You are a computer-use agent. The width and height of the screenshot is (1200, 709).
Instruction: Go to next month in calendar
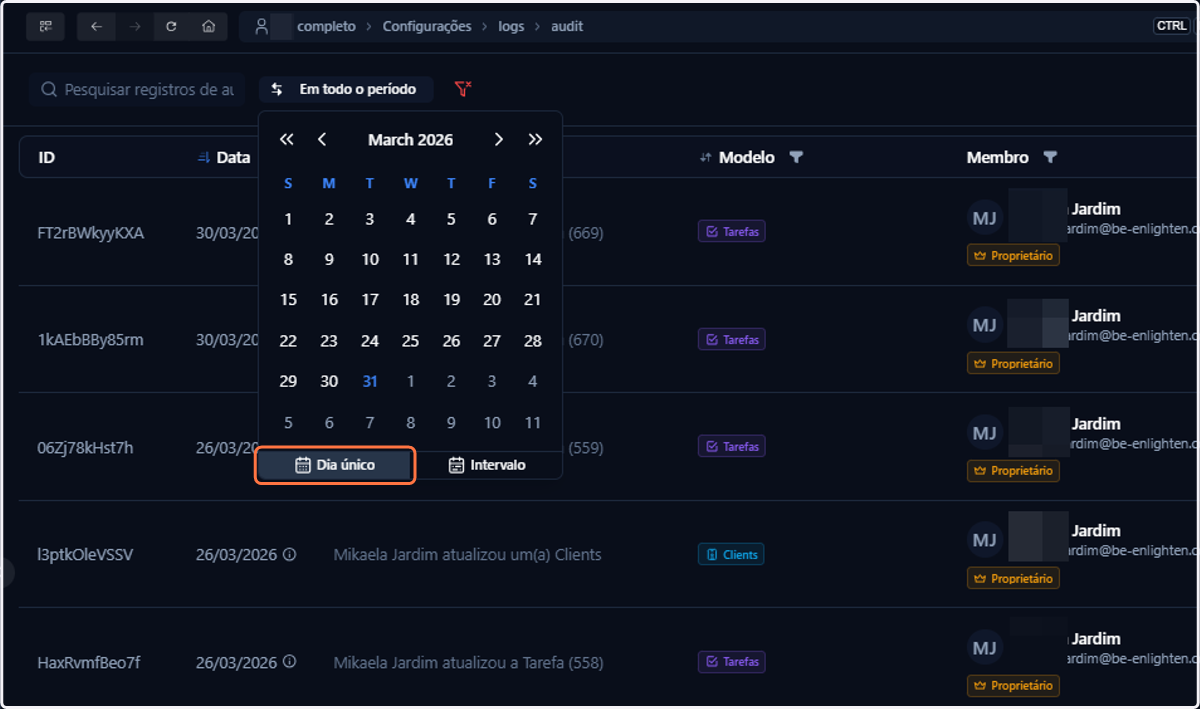498,140
